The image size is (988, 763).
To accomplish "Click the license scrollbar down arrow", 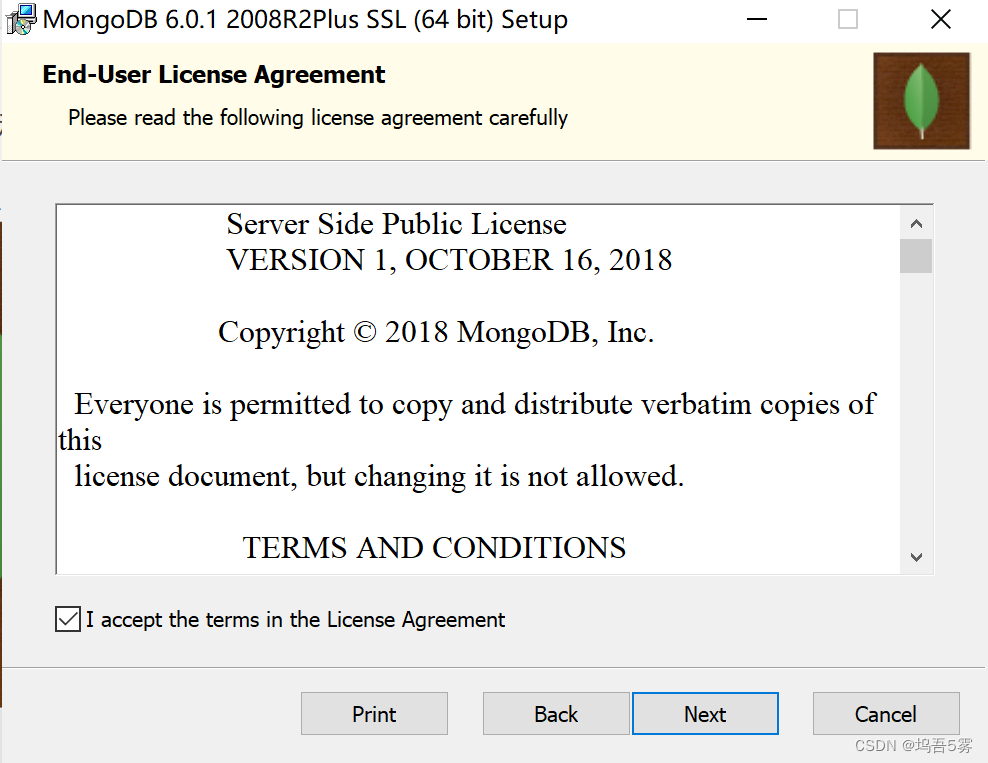I will [x=916, y=557].
